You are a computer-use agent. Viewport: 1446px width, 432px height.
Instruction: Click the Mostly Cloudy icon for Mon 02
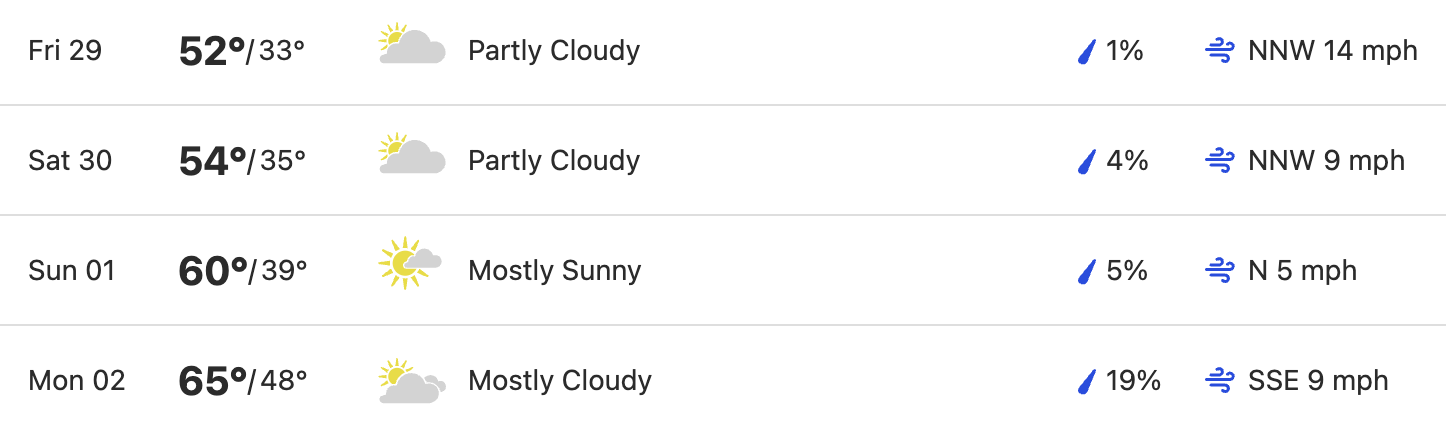pos(411,381)
